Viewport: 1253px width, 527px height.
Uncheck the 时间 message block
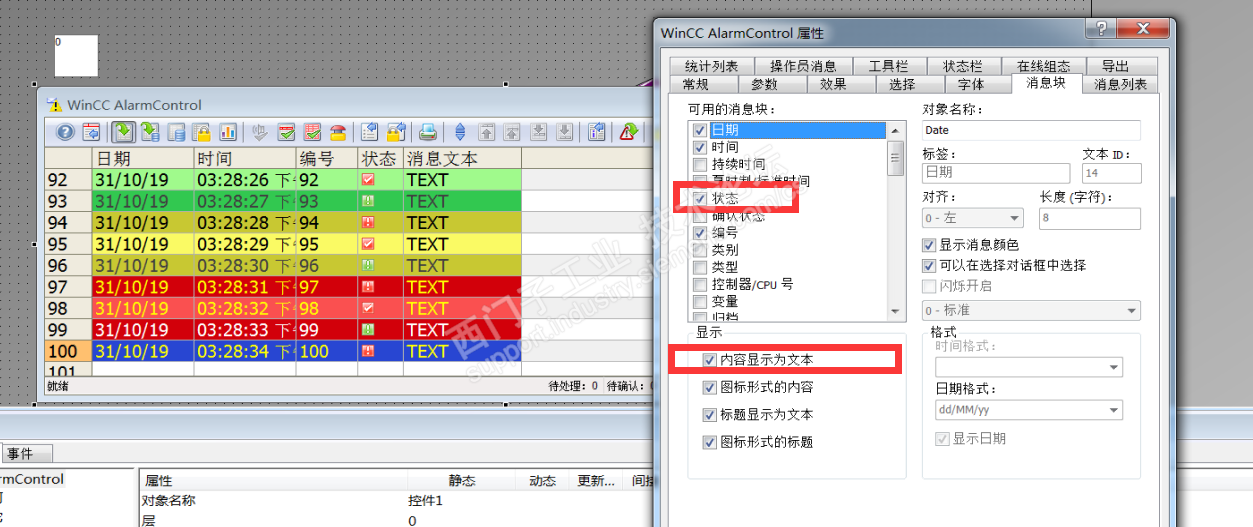(x=700, y=147)
